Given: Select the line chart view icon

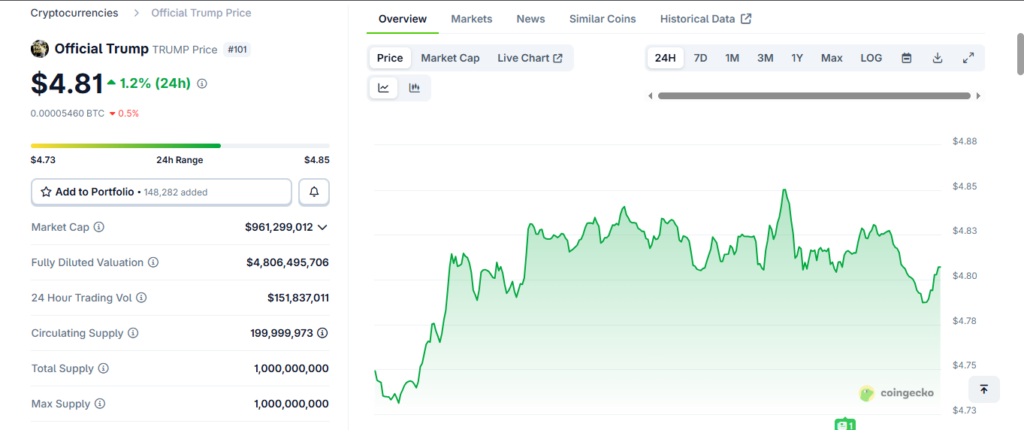Looking at the screenshot, I should [384, 88].
